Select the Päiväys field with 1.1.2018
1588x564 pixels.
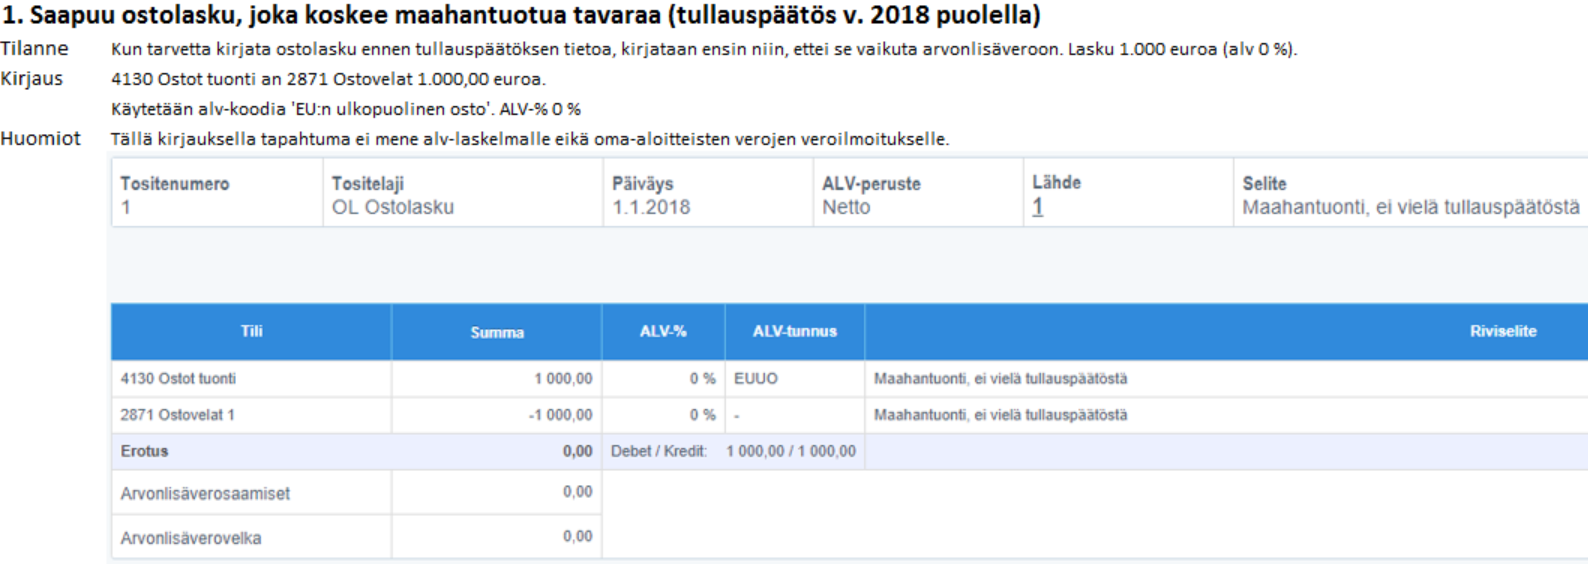[x=708, y=193]
